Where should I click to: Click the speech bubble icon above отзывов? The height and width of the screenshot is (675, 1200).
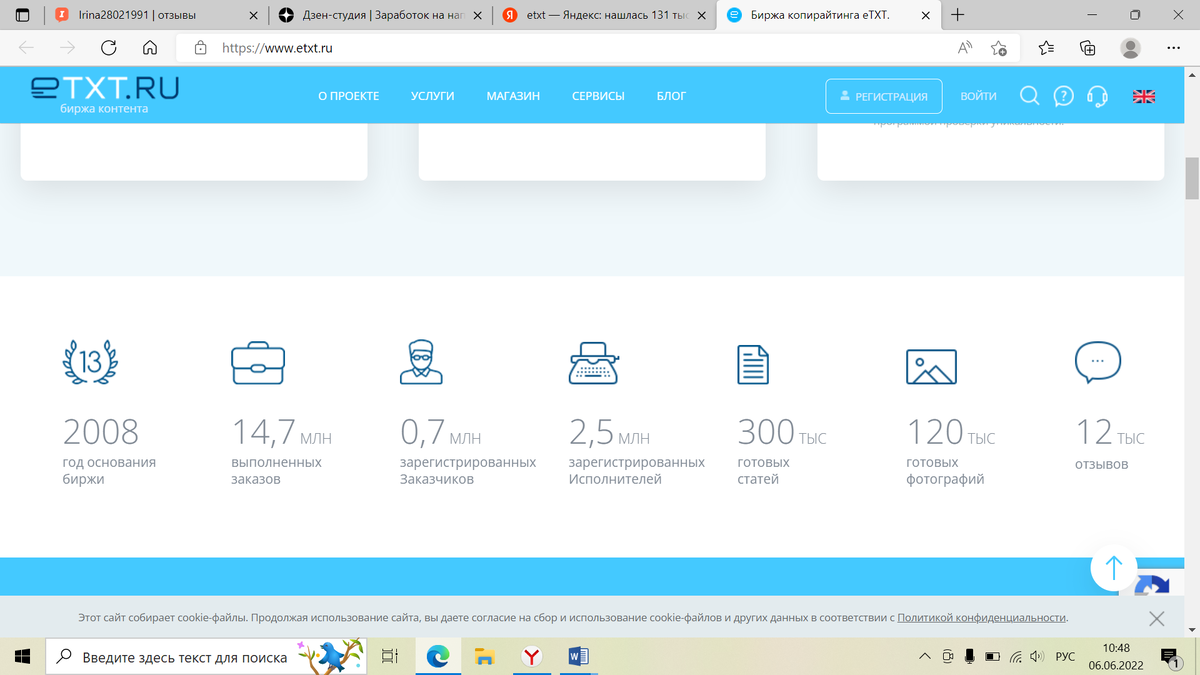tap(1098, 363)
